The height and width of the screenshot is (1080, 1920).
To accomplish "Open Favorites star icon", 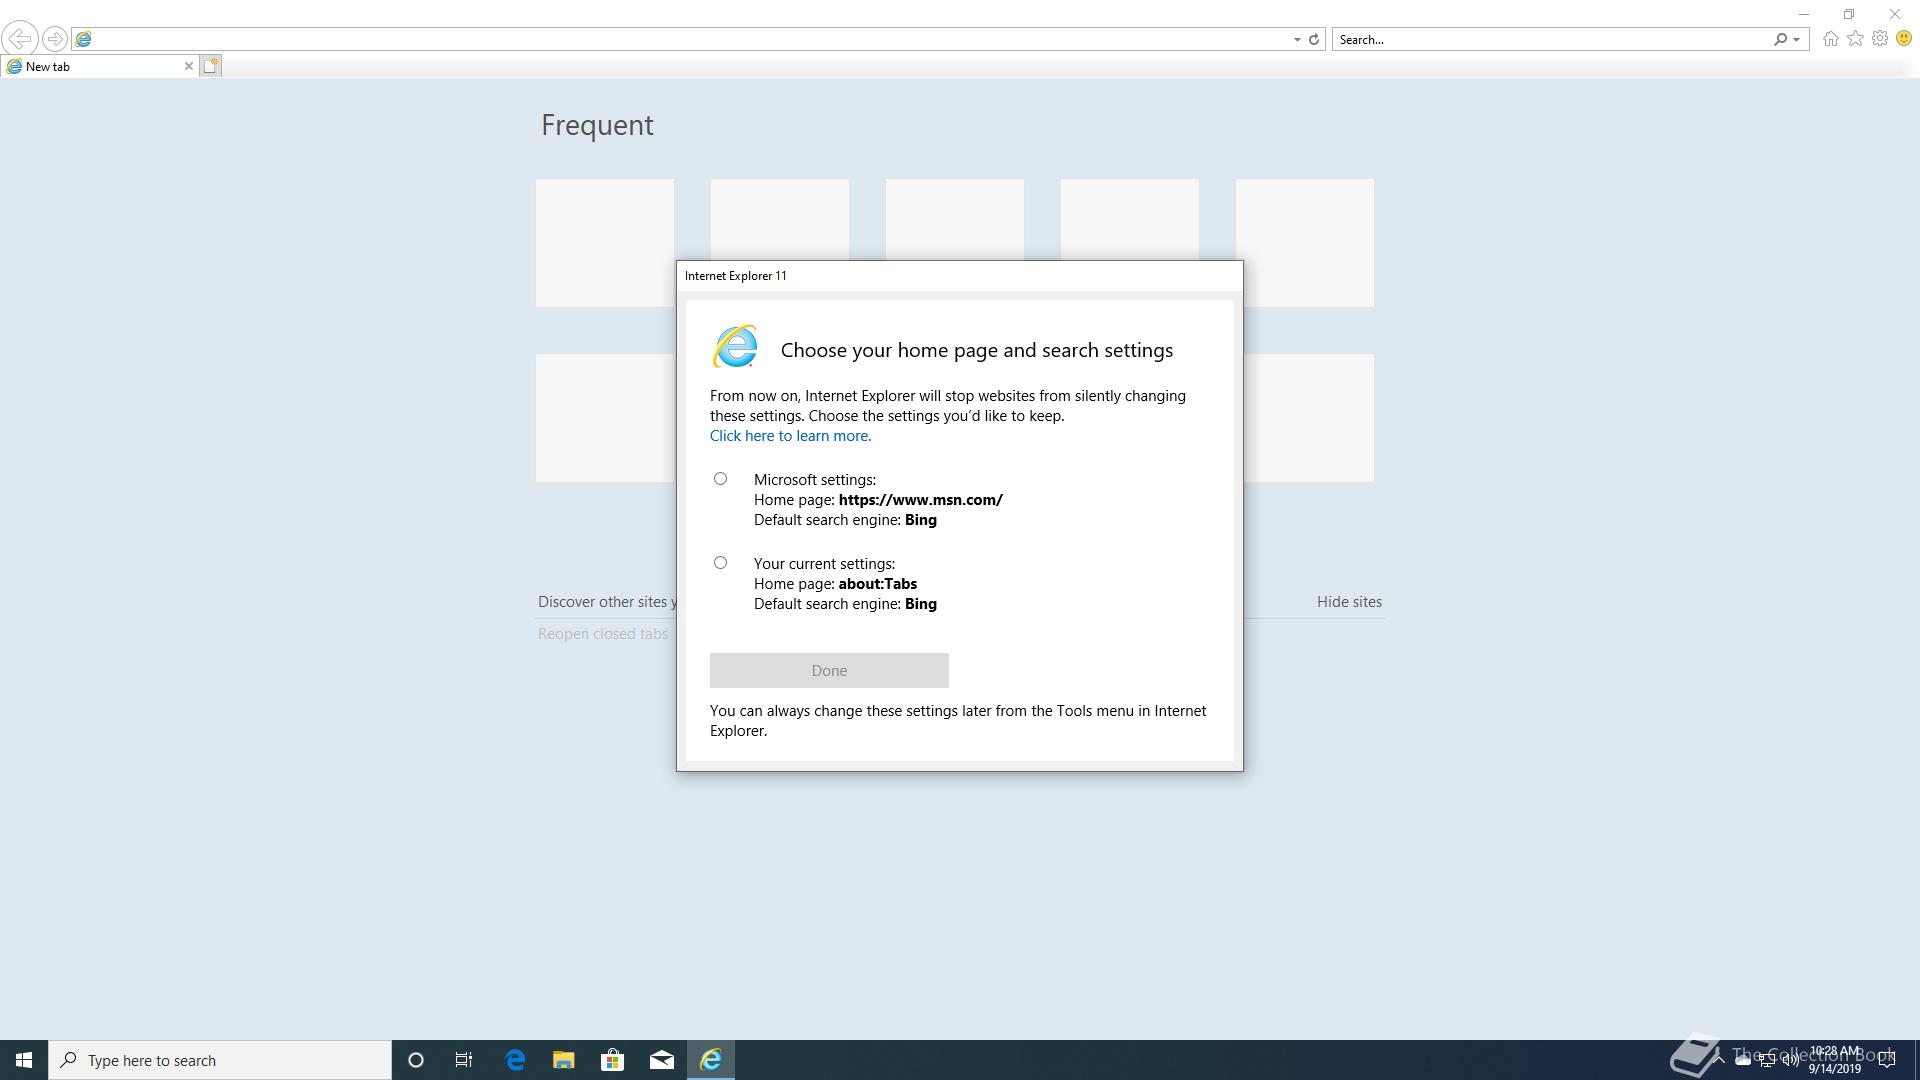I will coord(1855,39).
